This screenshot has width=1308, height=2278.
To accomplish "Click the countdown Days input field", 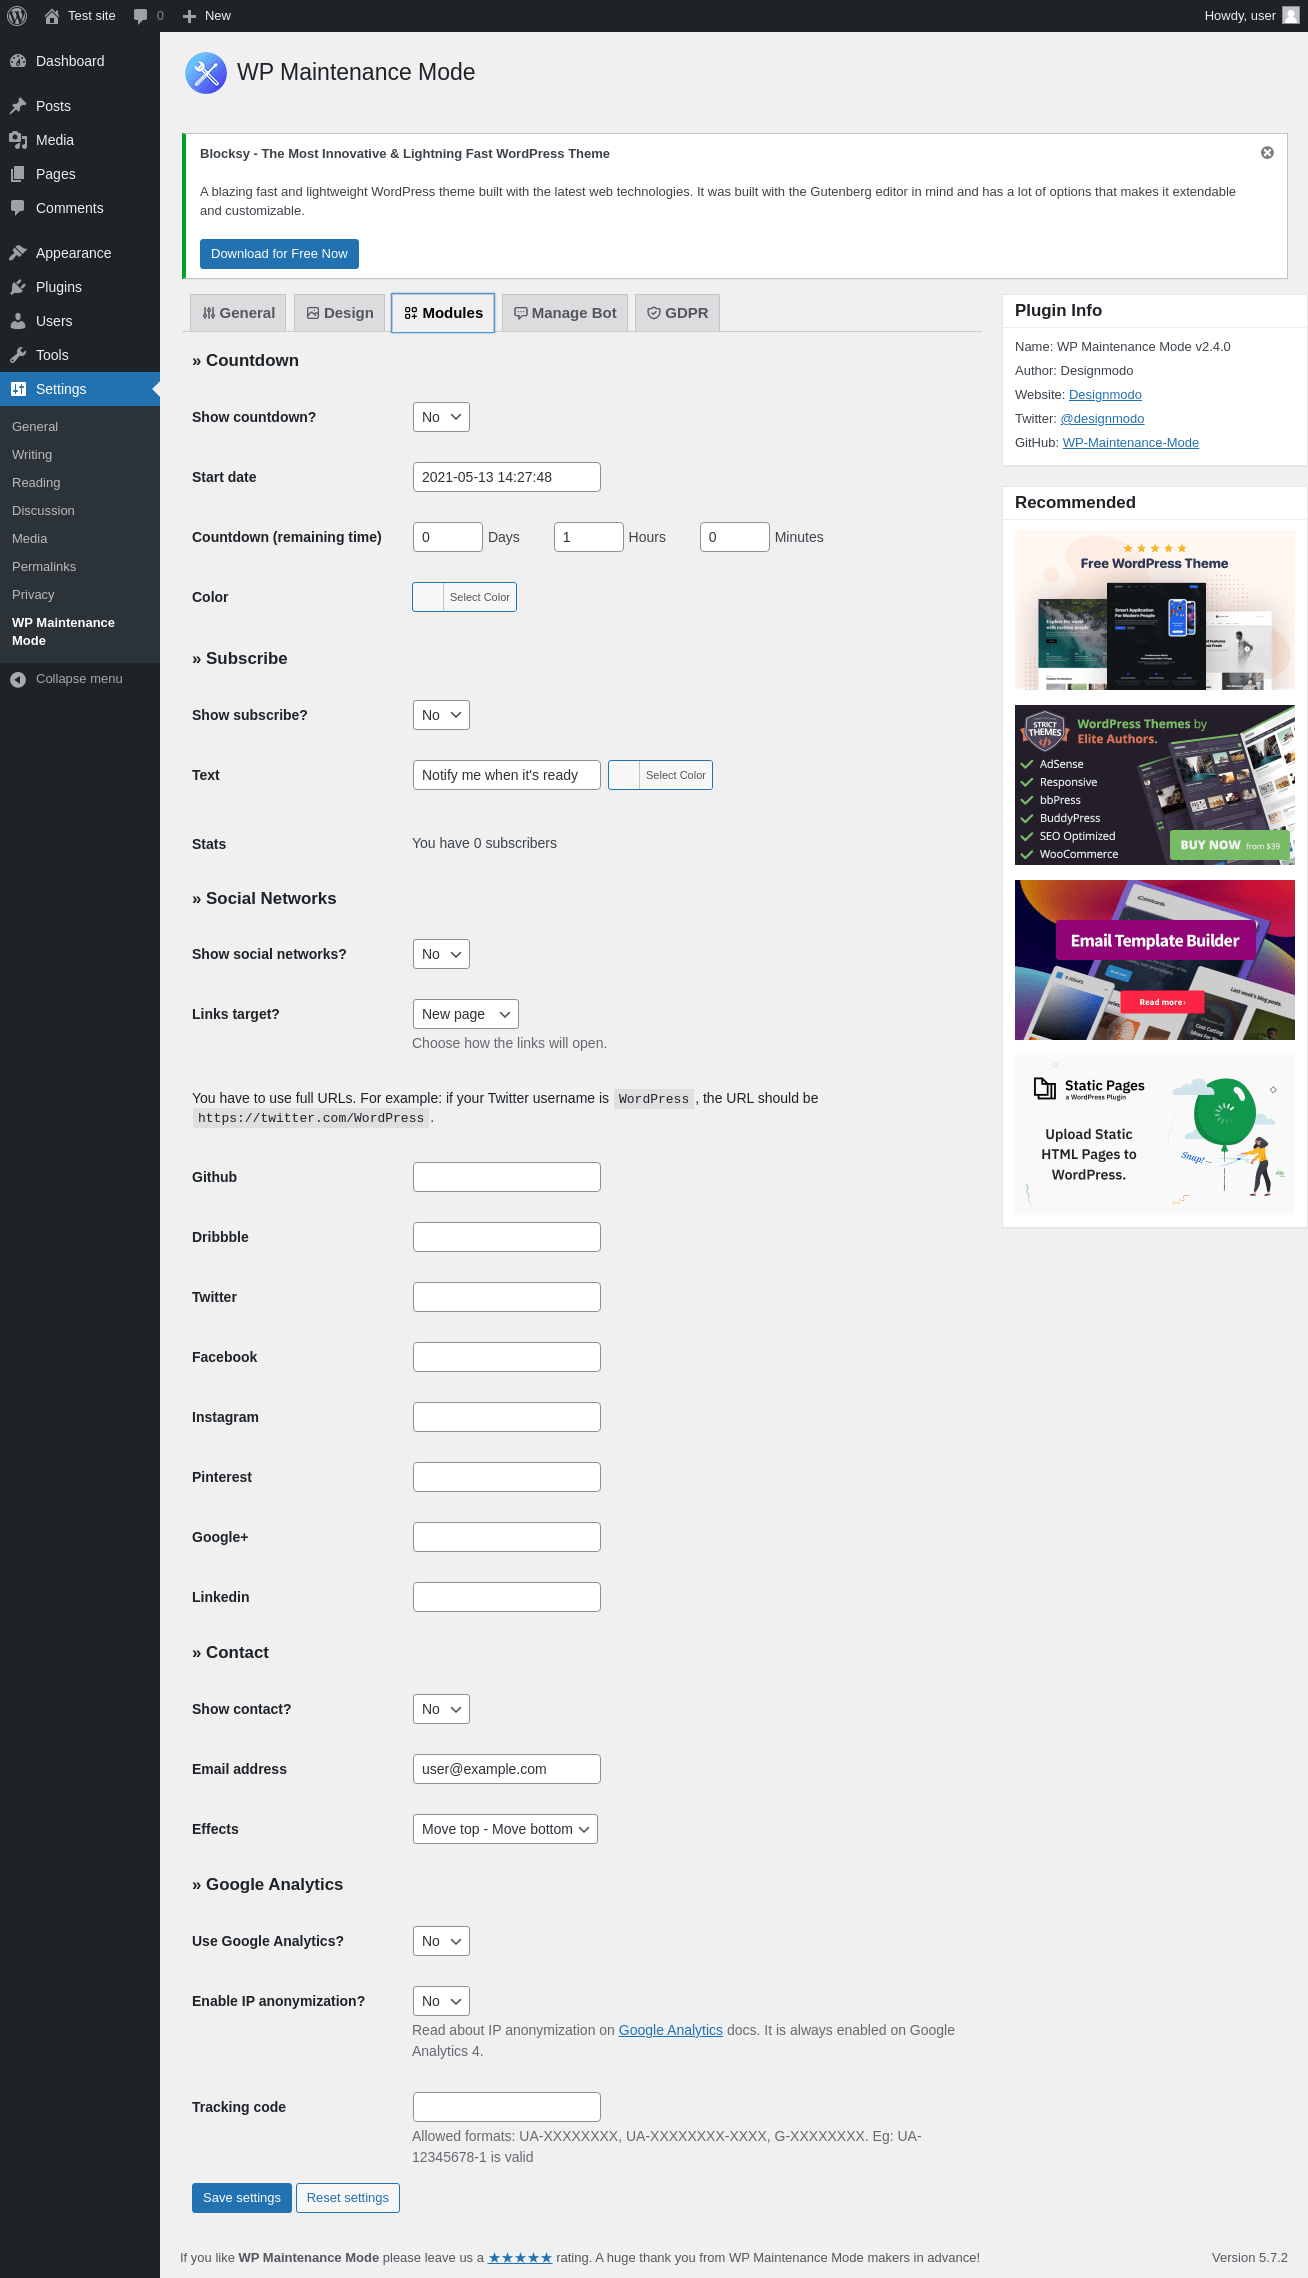I will point(448,537).
